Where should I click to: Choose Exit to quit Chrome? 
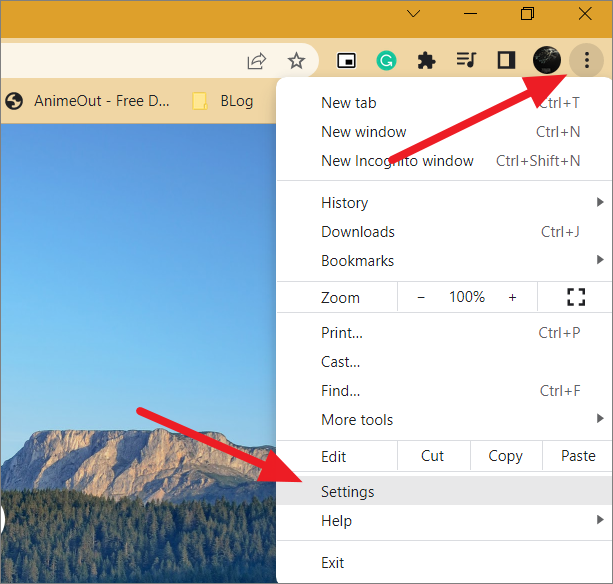[444, 563]
